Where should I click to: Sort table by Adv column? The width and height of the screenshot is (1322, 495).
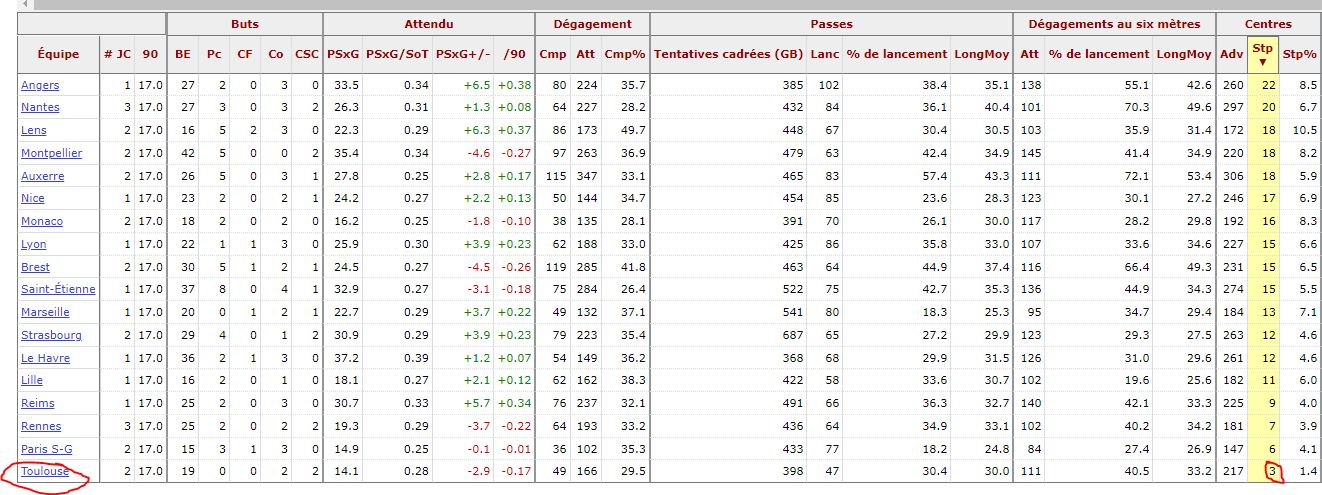(1232, 54)
